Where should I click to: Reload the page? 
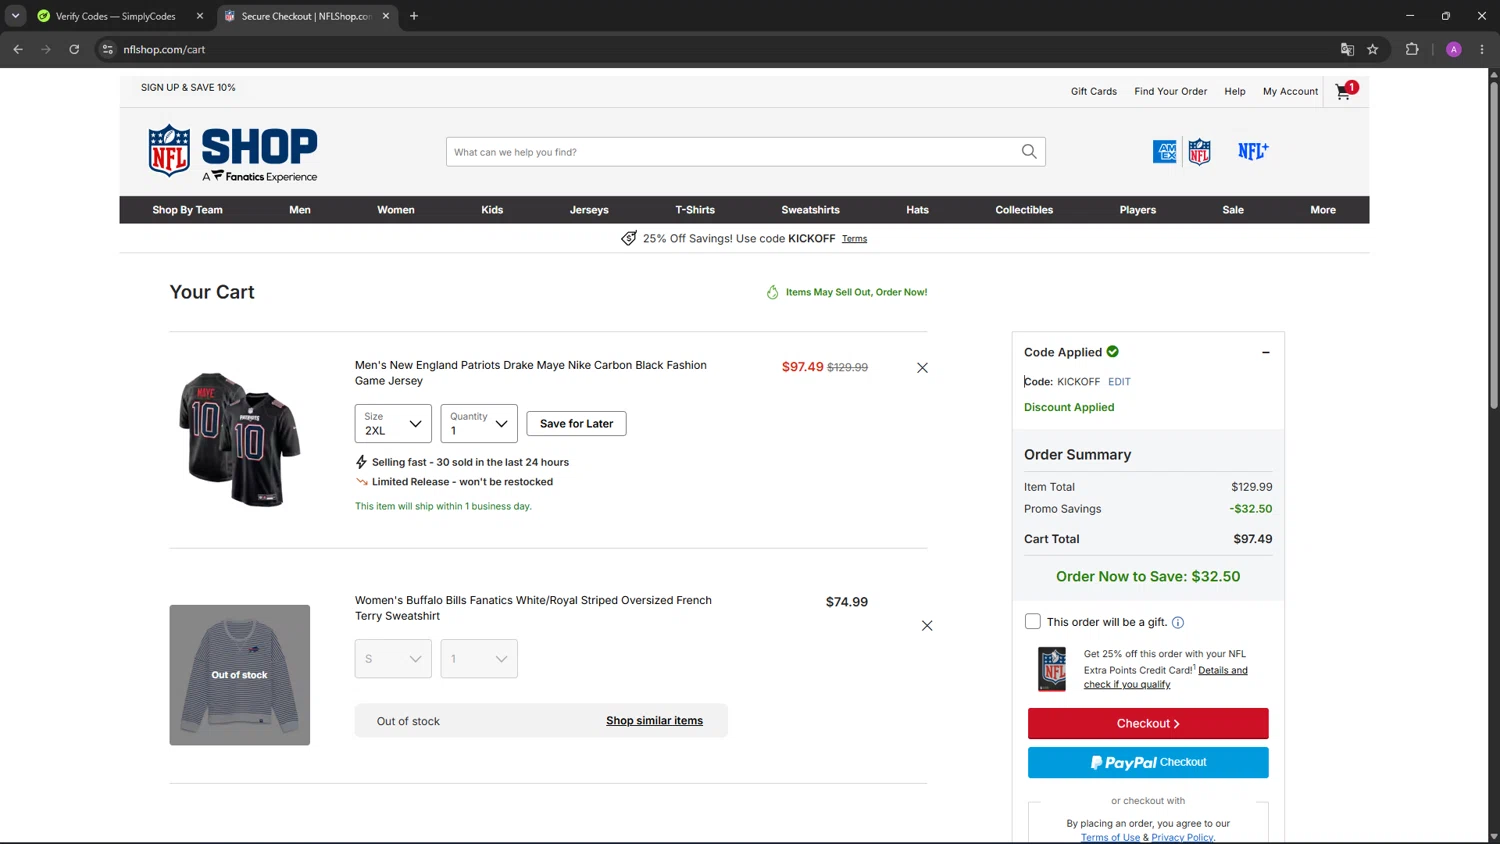(x=74, y=49)
